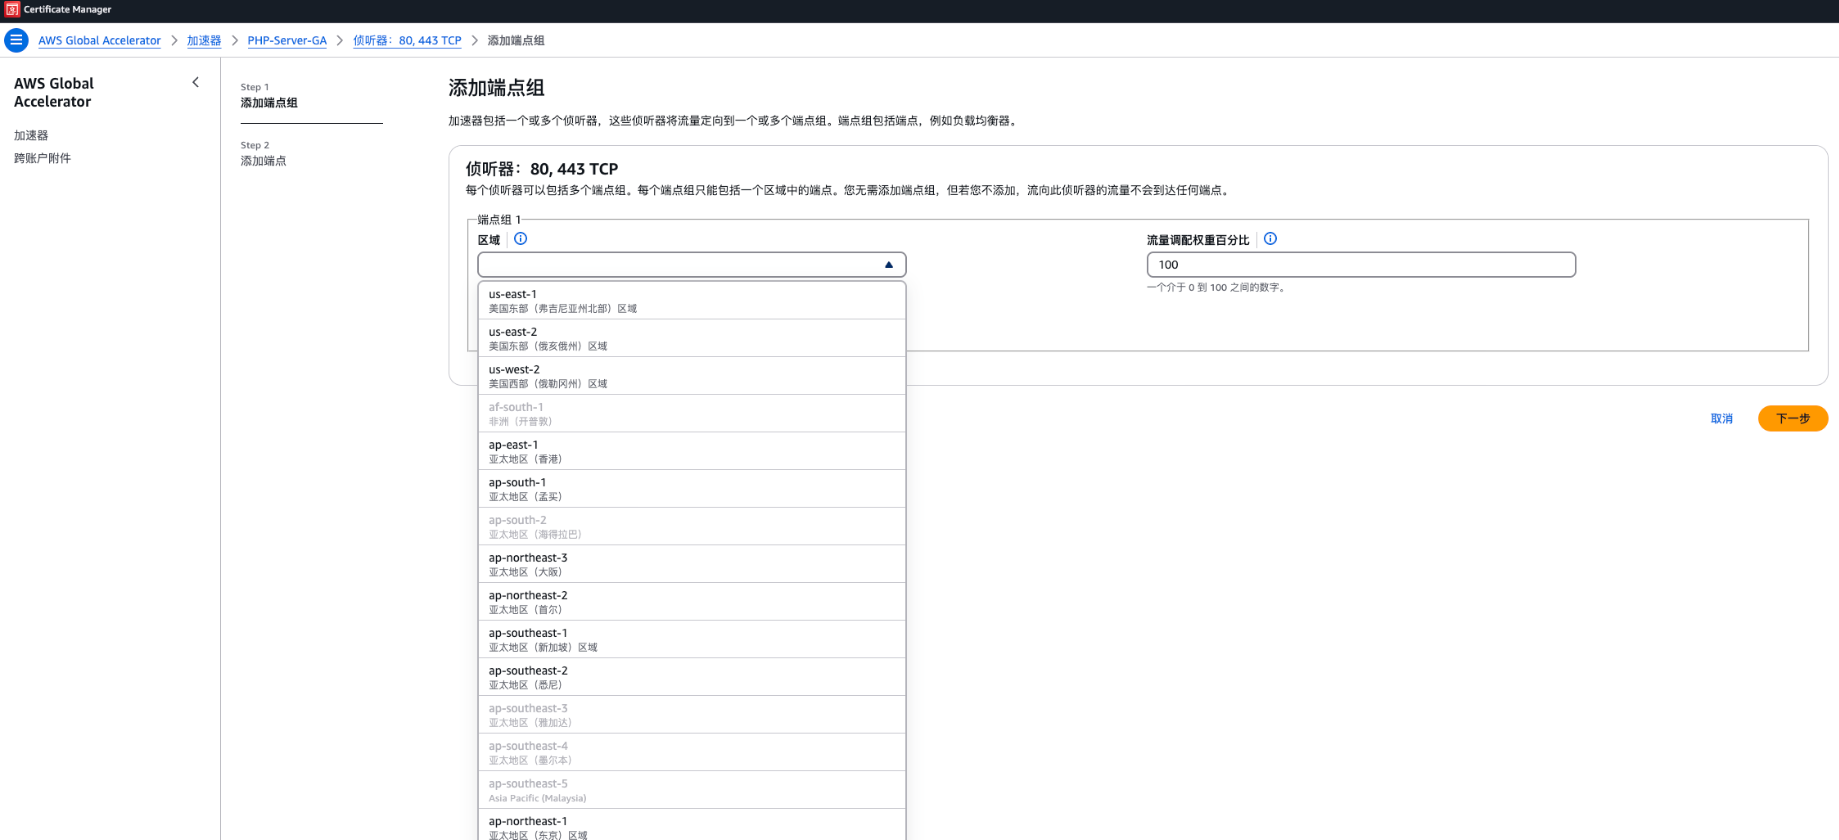
Task: Collapse the 区域 dropdown arrow
Action: pos(888,265)
